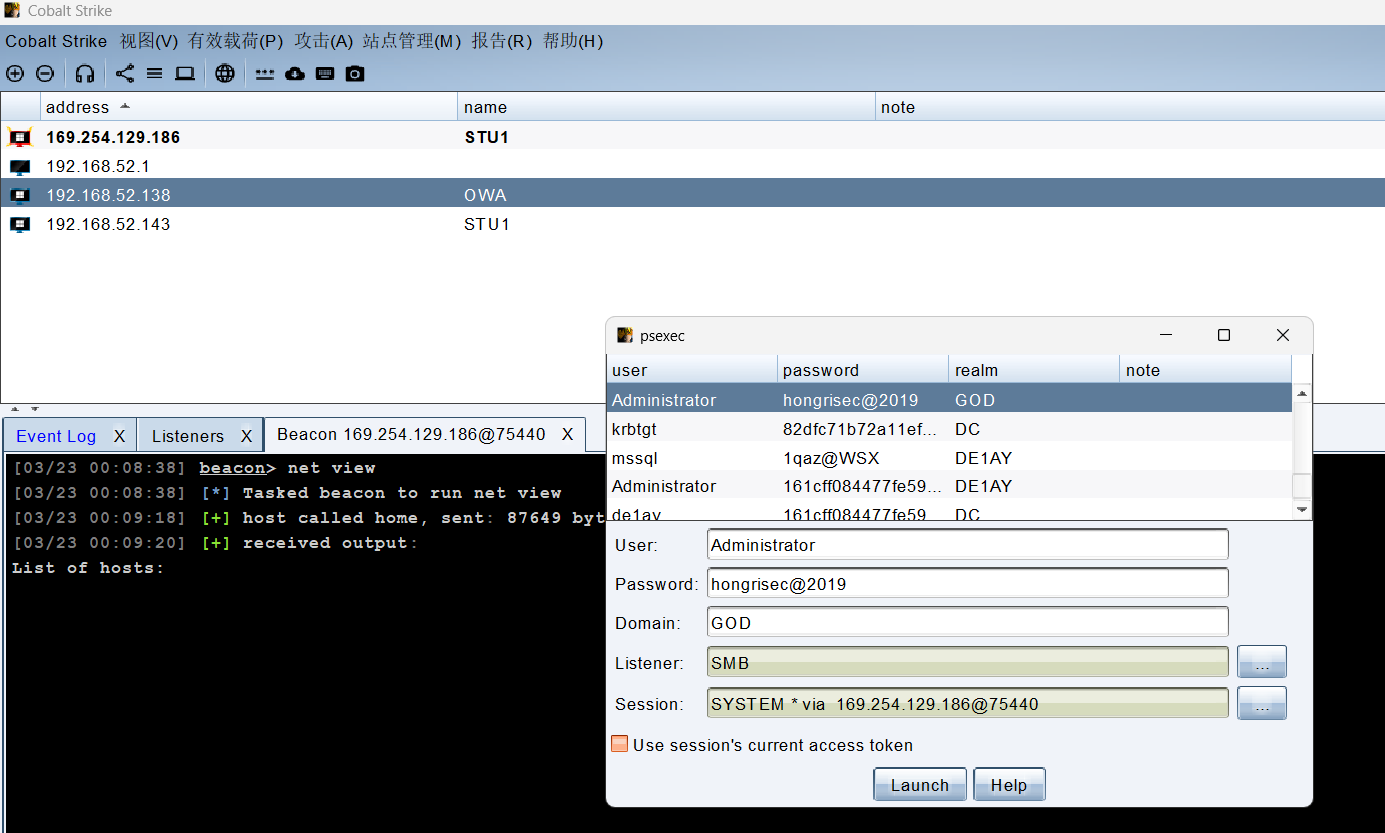The height and width of the screenshot is (833, 1385).
Task: Open Listener chooser with its '...' button
Action: (1262, 662)
